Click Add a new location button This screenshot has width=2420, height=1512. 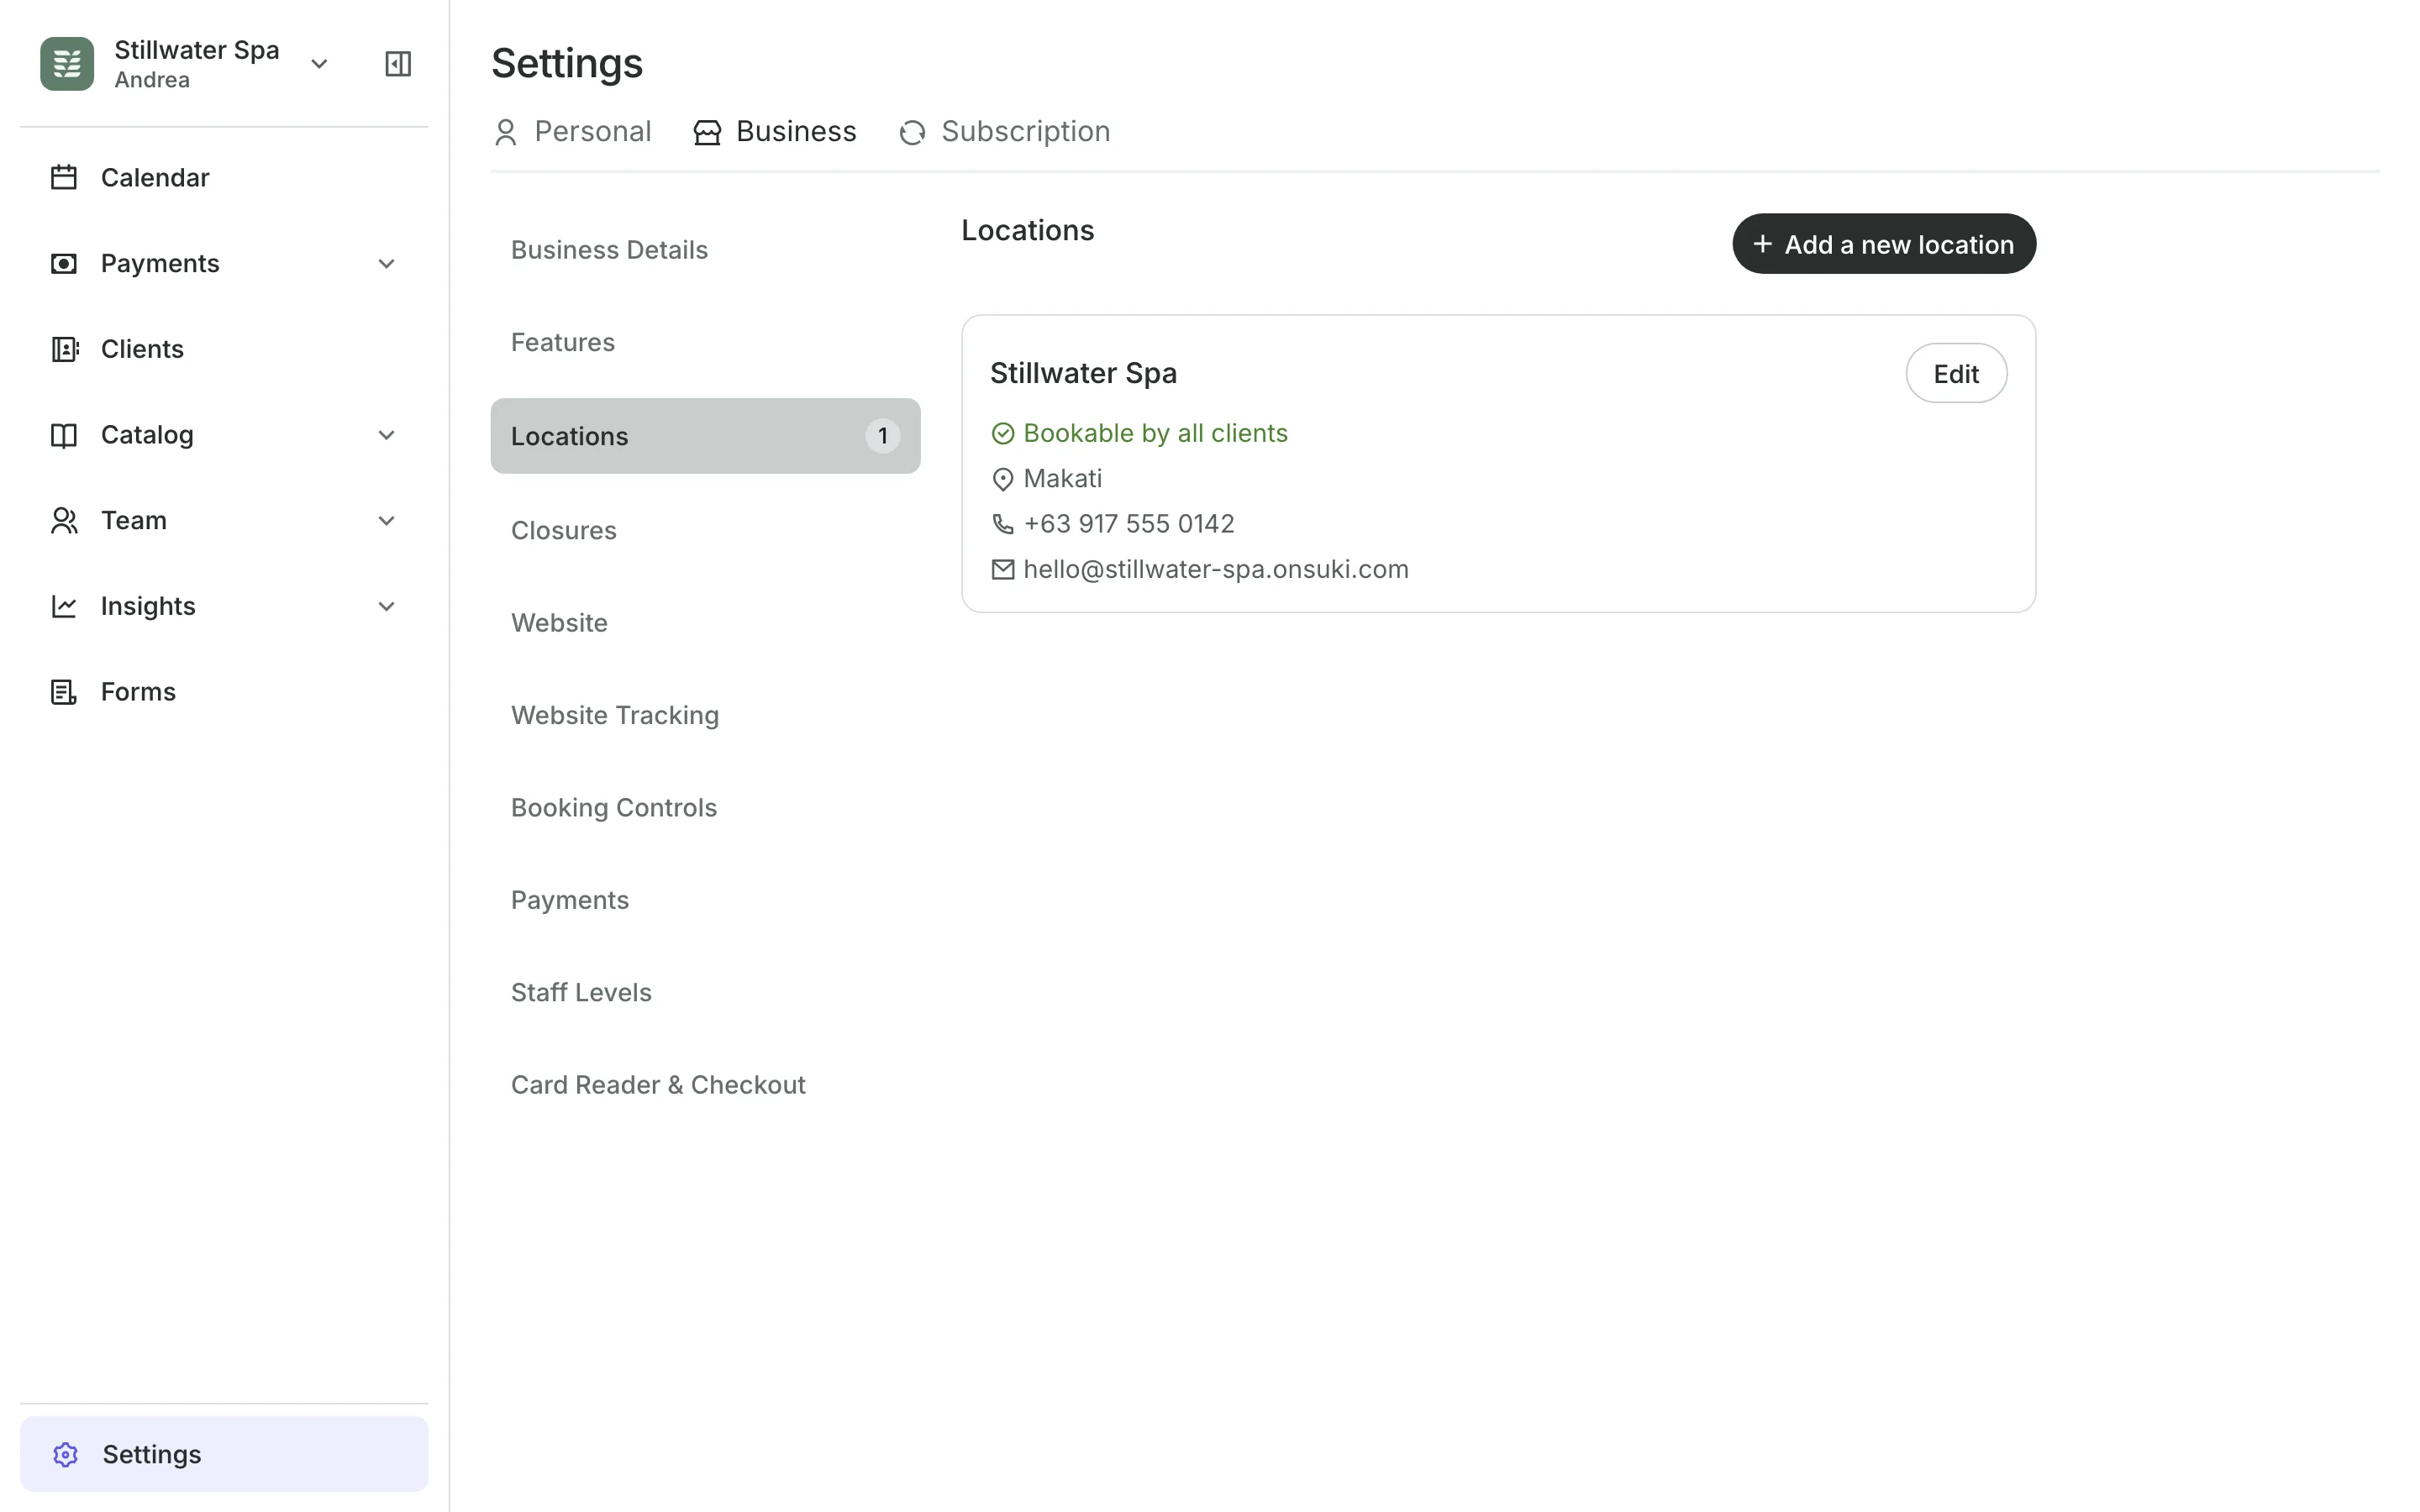point(1884,244)
